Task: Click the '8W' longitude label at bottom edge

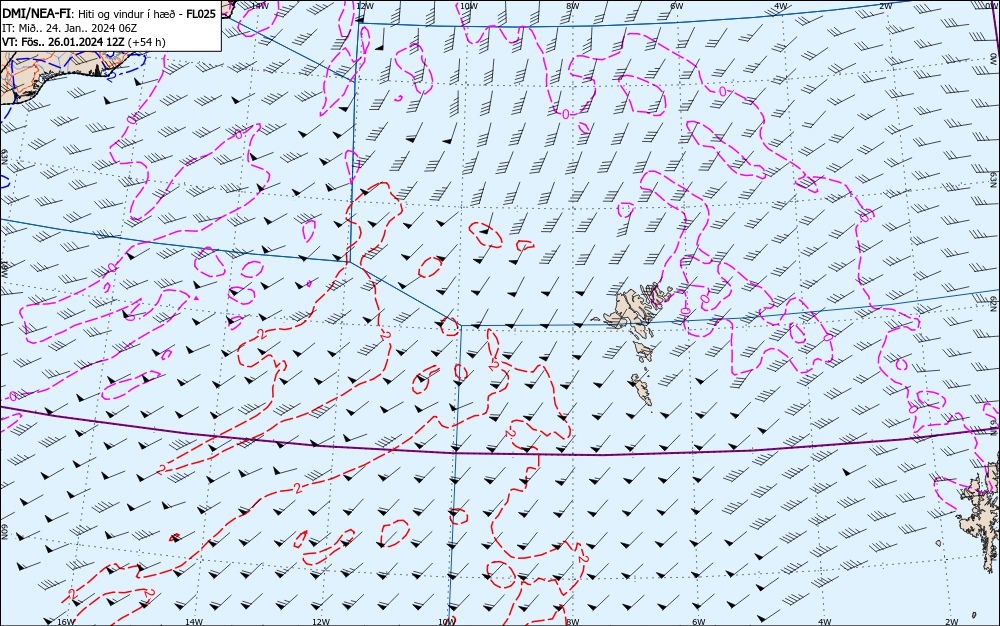Action: click(573, 622)
